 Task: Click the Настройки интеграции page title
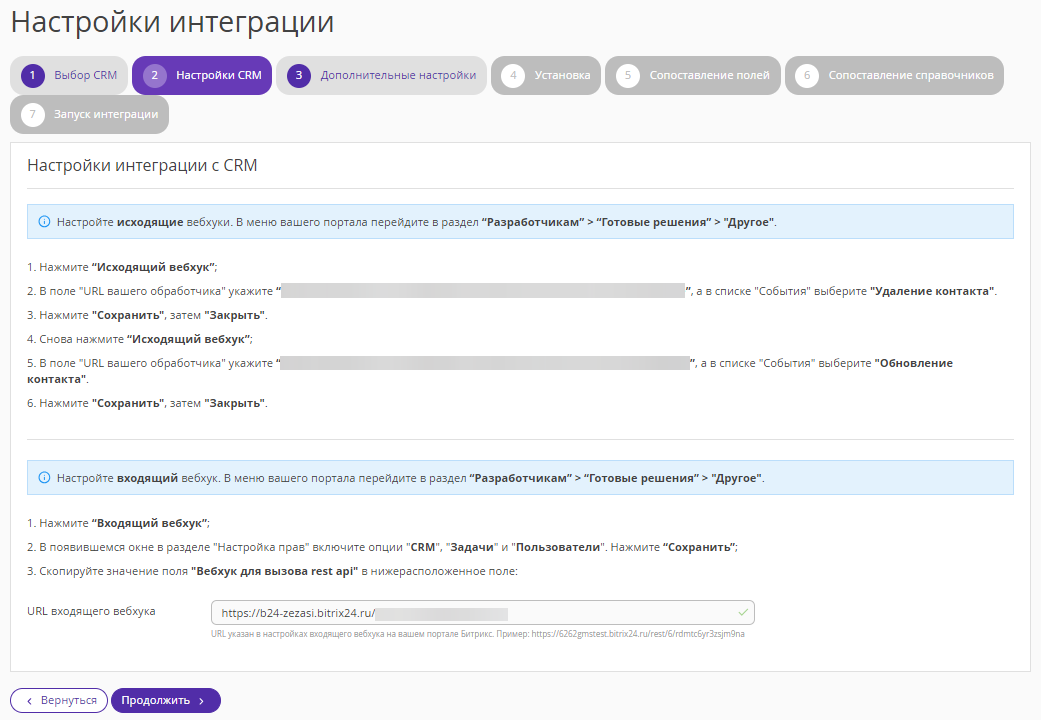coord(173,21)
